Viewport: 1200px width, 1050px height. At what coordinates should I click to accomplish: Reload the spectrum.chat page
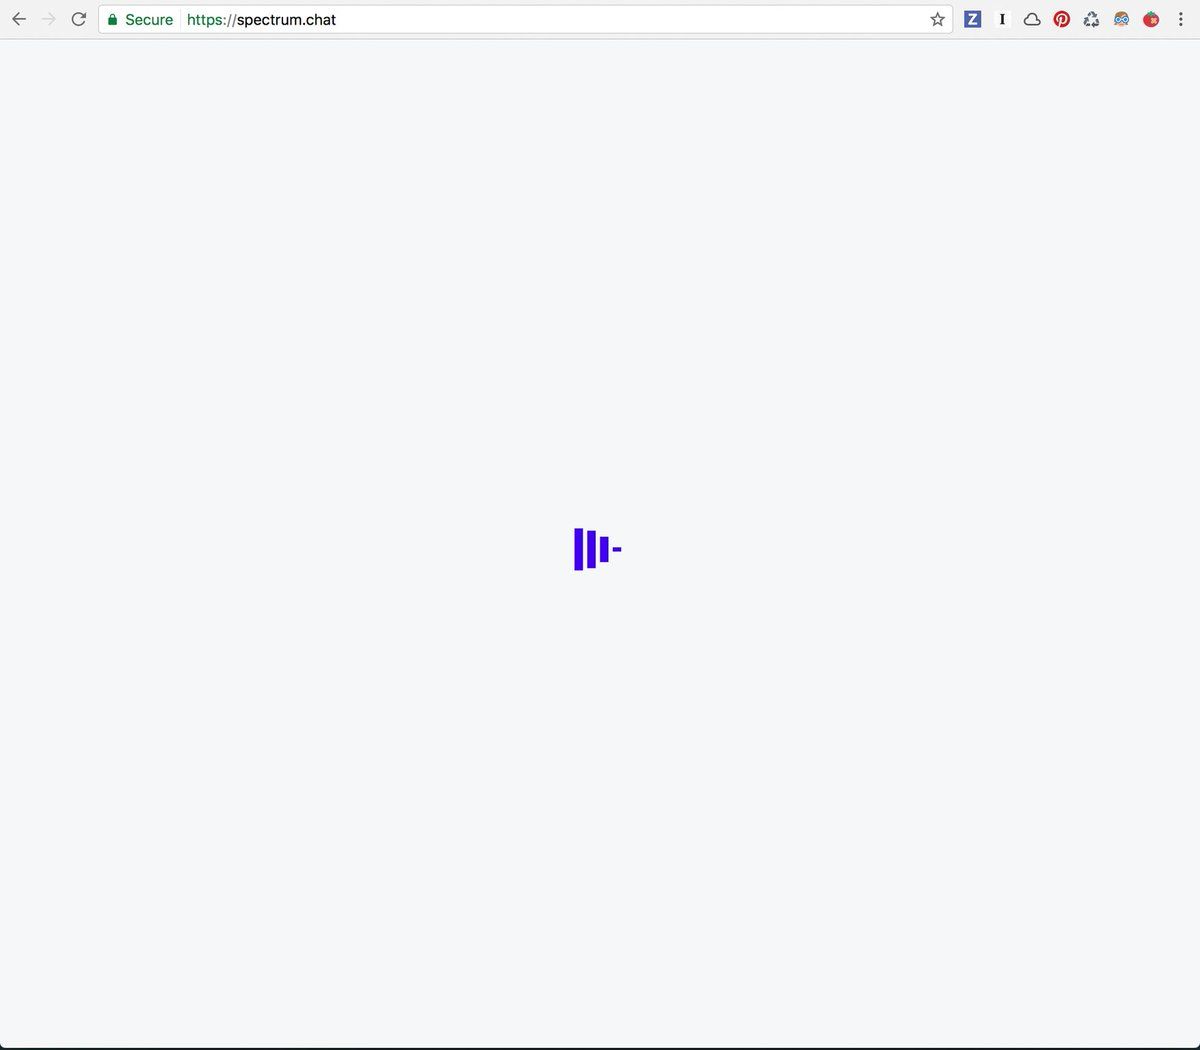pyautogui.click(x=79, y=19)
